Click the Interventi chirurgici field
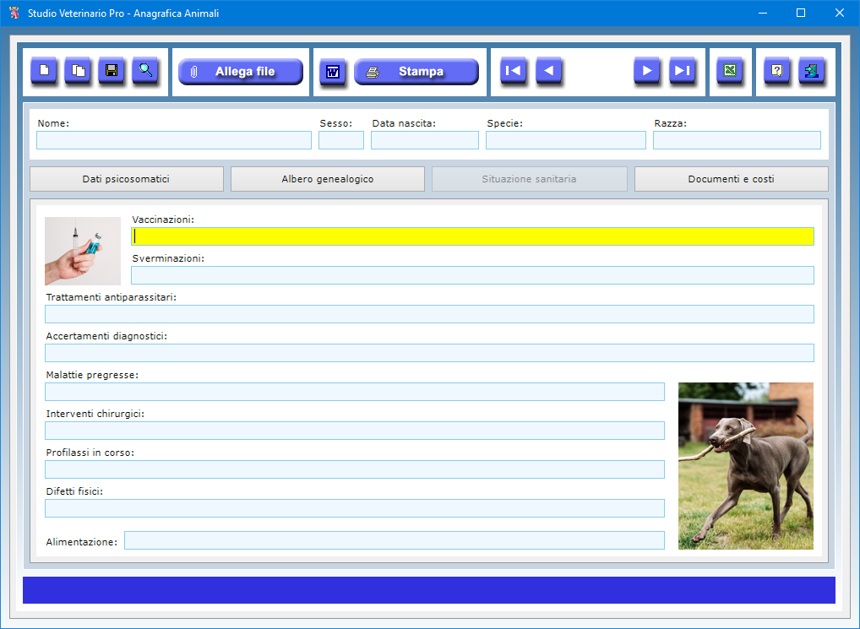 click(355, 430)
